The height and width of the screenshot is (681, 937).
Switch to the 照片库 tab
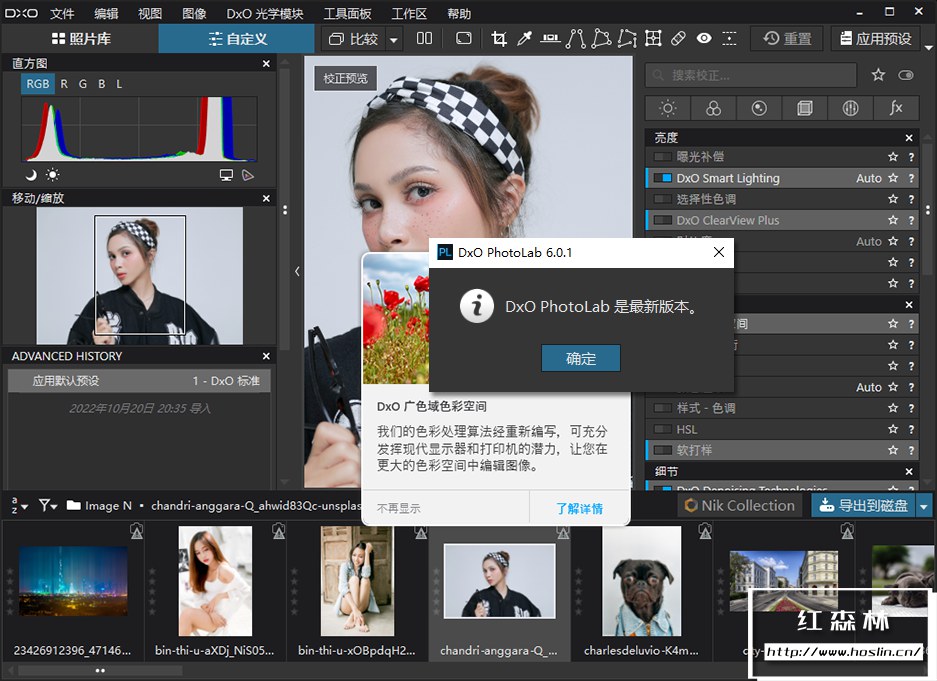pyautogui.click(x=79, y=39)
